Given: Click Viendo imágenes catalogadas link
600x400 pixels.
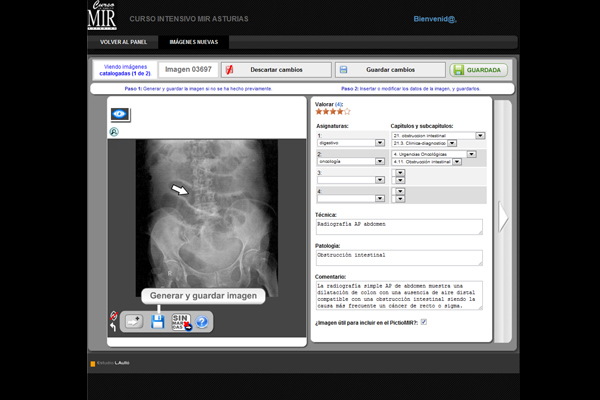Looking at the screenshot, I should pos(125,70).
